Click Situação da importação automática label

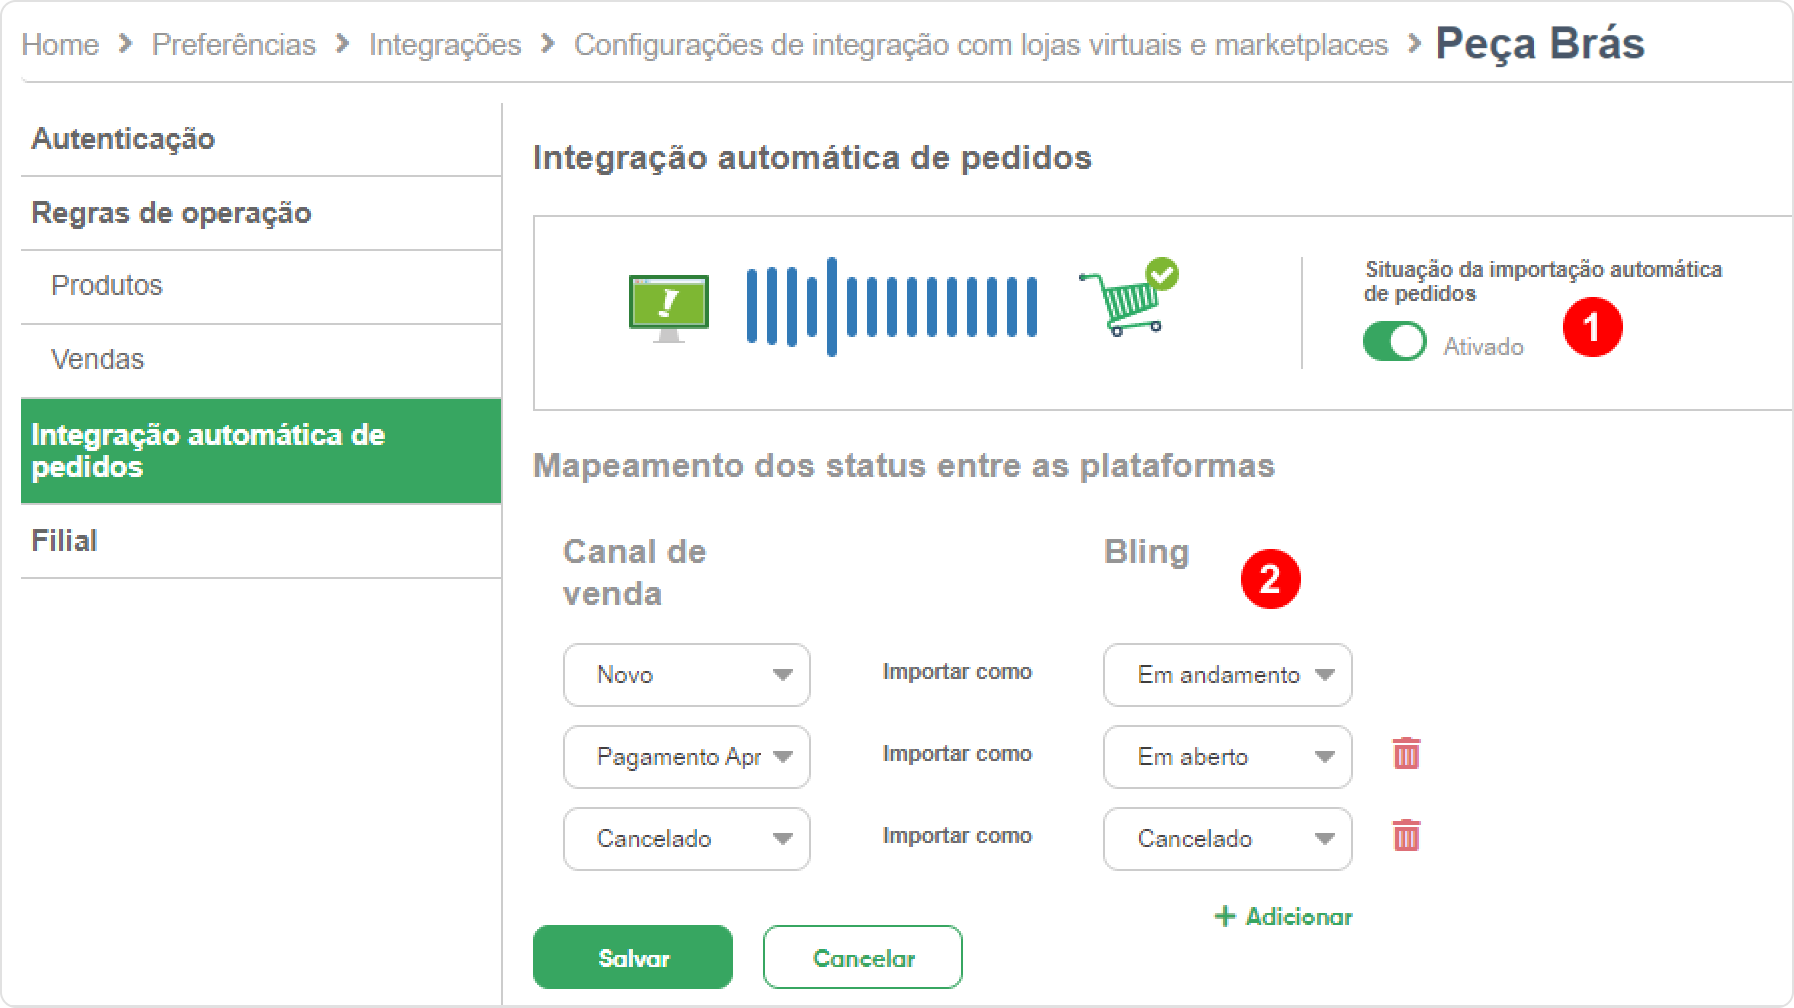(x=1543, y=281)
